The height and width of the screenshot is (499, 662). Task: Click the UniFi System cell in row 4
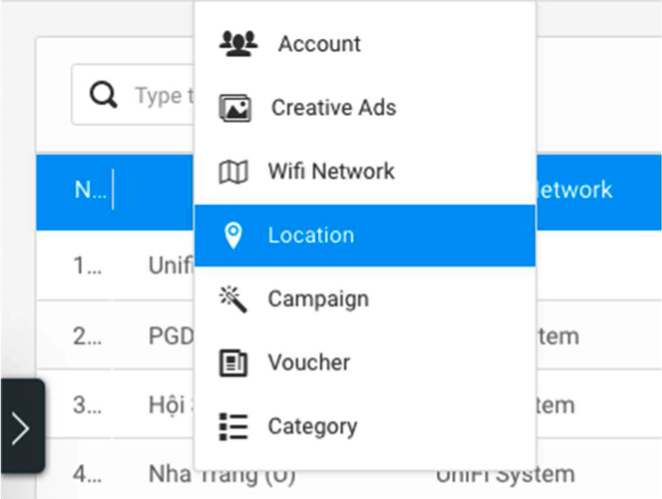505,475
